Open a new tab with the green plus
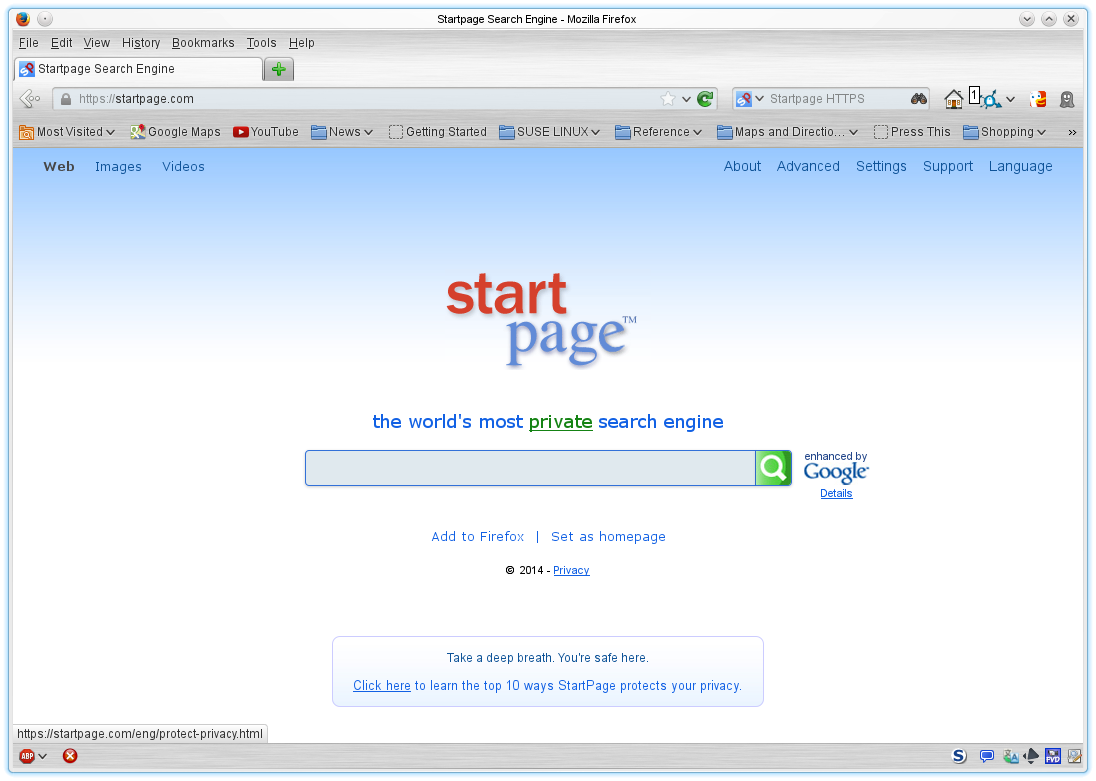This screenshot has width=1096, height=781. 279,69
